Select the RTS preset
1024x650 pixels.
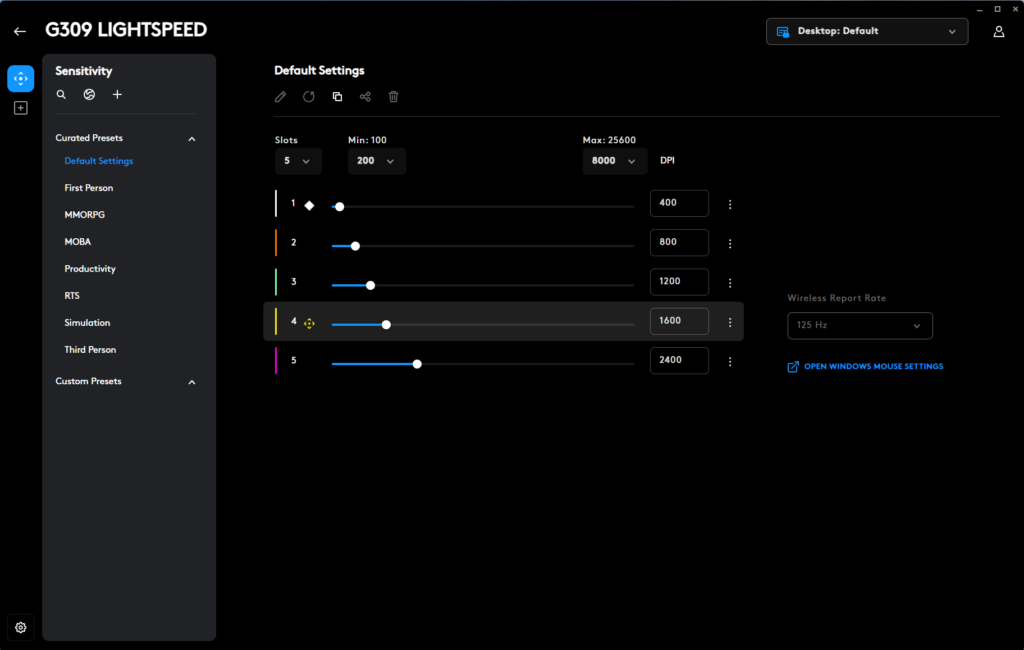72,296
